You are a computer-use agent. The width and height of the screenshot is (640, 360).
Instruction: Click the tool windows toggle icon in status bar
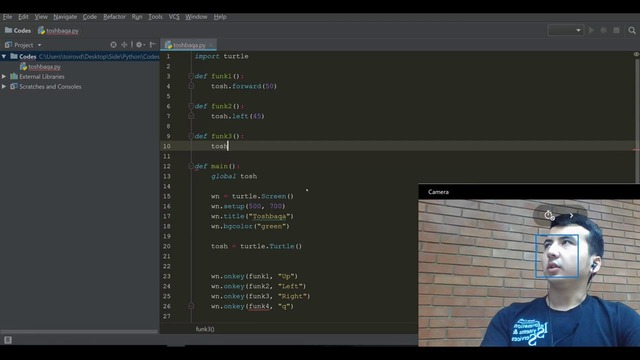pyautogui.click(x=8, y=340)
